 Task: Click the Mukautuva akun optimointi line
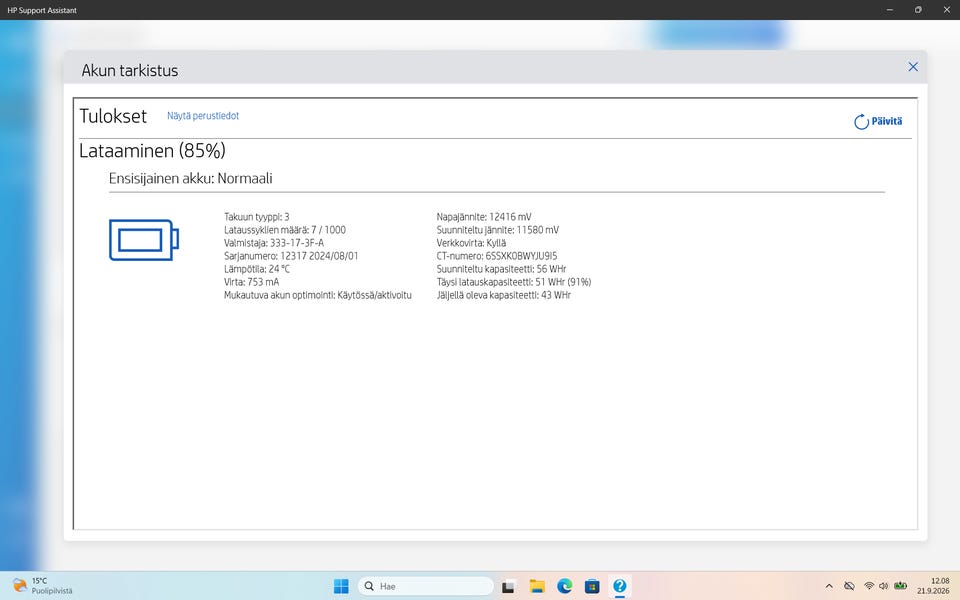tap(318, 295)
